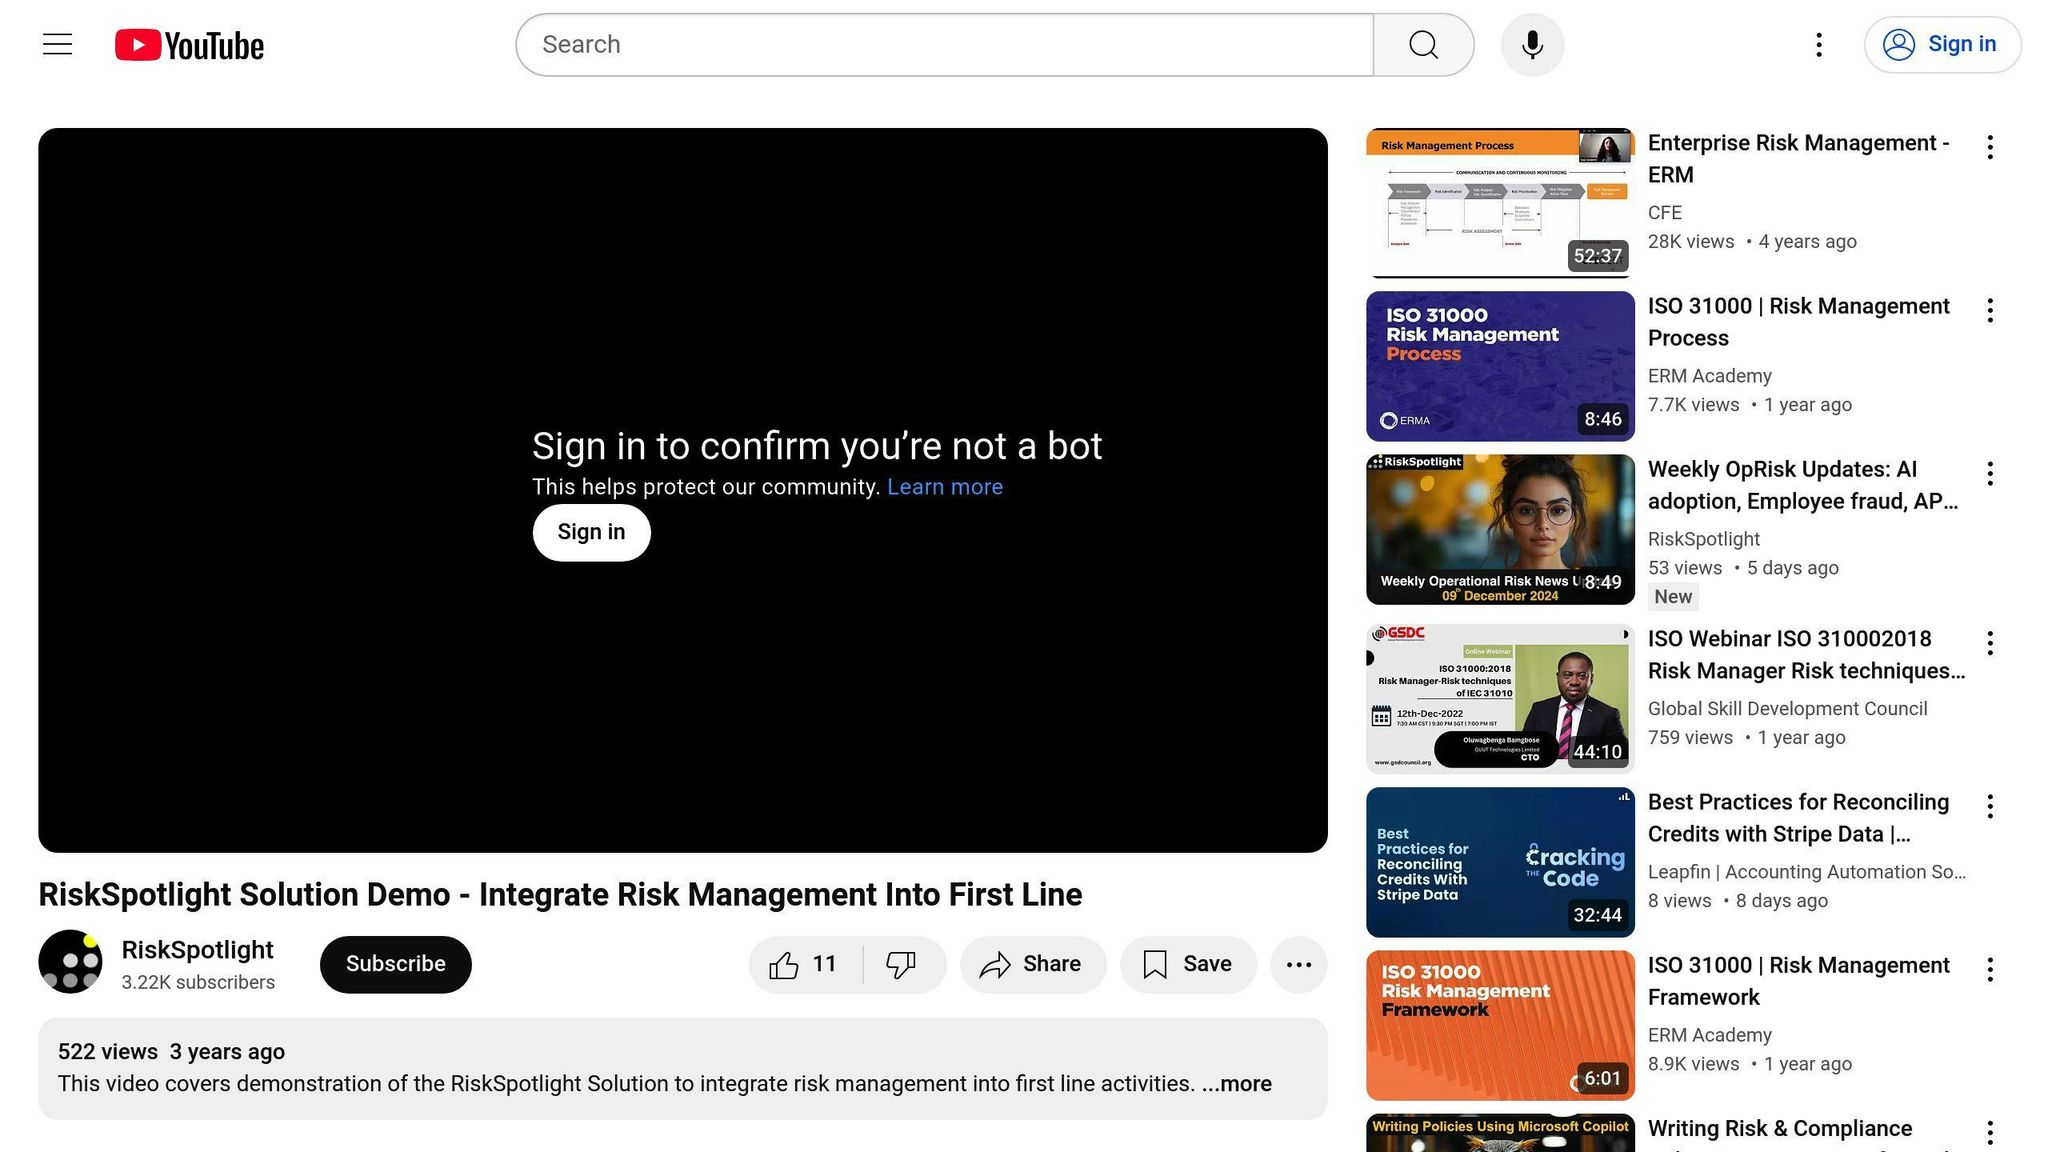2048x1152 pixels.
Task: Click the 522 views text
Action: [x=108, y=1052]
